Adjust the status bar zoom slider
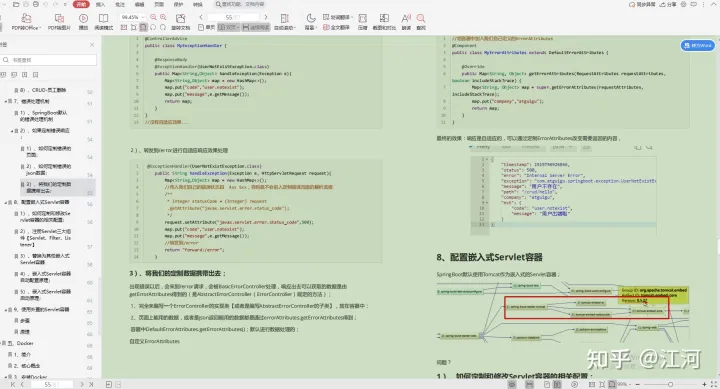The image size is (720, 389). click(670, 384)
